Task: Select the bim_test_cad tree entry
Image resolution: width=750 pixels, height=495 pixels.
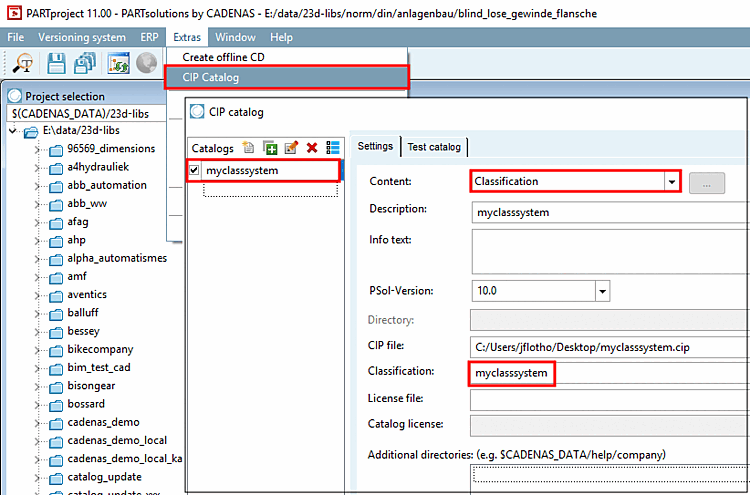Action: pyautogui.click(x=99, y=368)
